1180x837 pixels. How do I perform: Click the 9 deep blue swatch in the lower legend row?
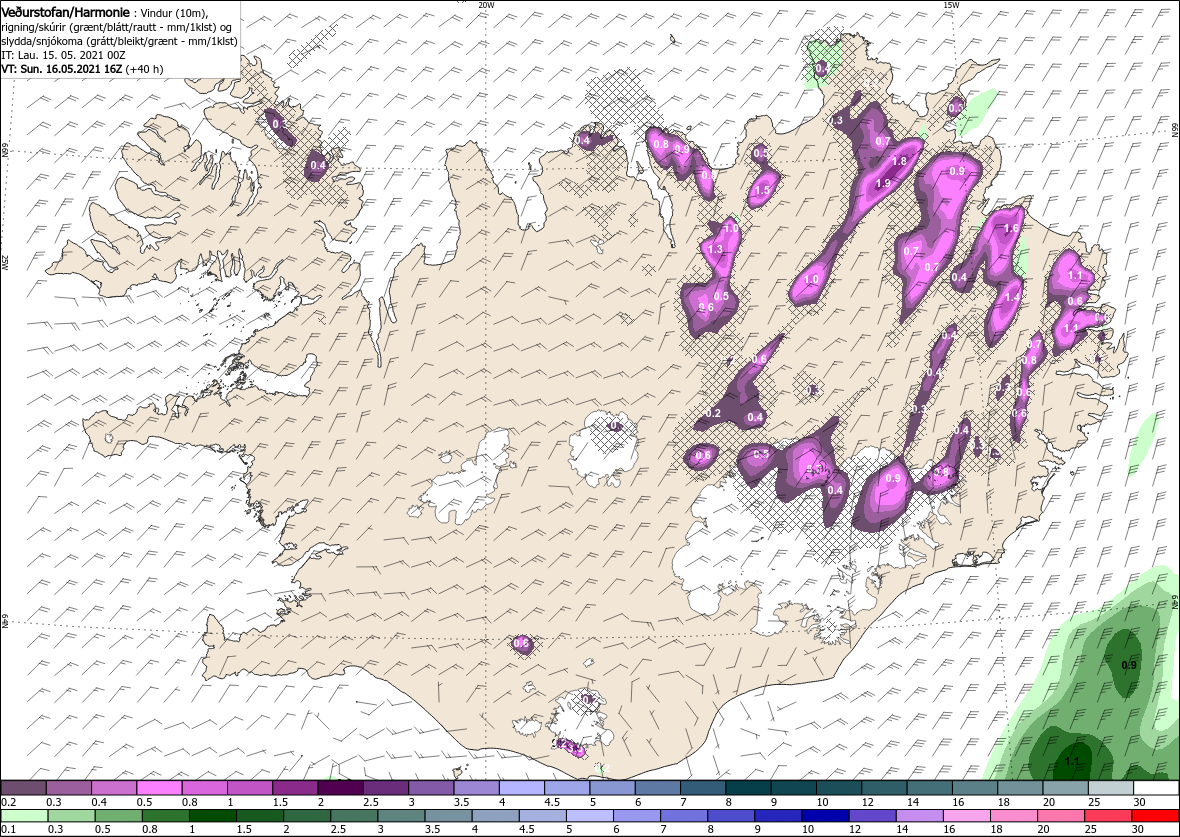[x=778, y=816]
